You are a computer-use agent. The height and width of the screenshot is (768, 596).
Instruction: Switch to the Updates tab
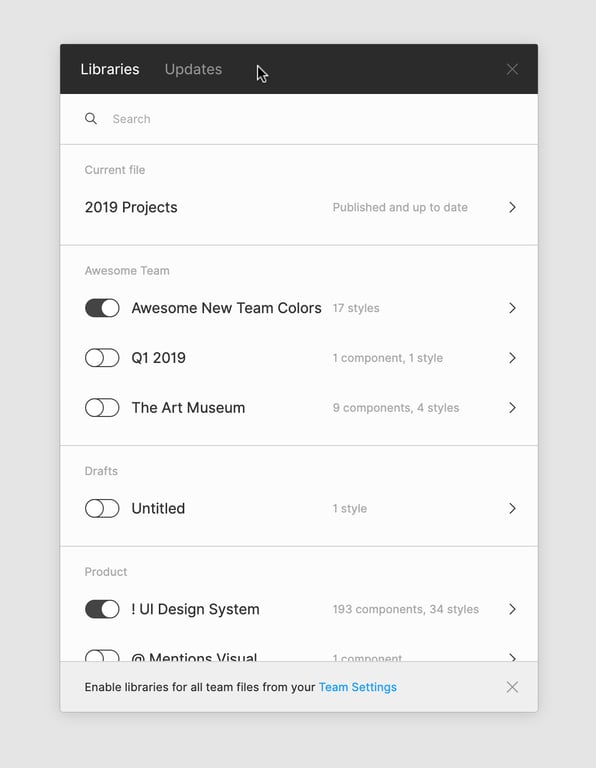click(x=193, y=69)
